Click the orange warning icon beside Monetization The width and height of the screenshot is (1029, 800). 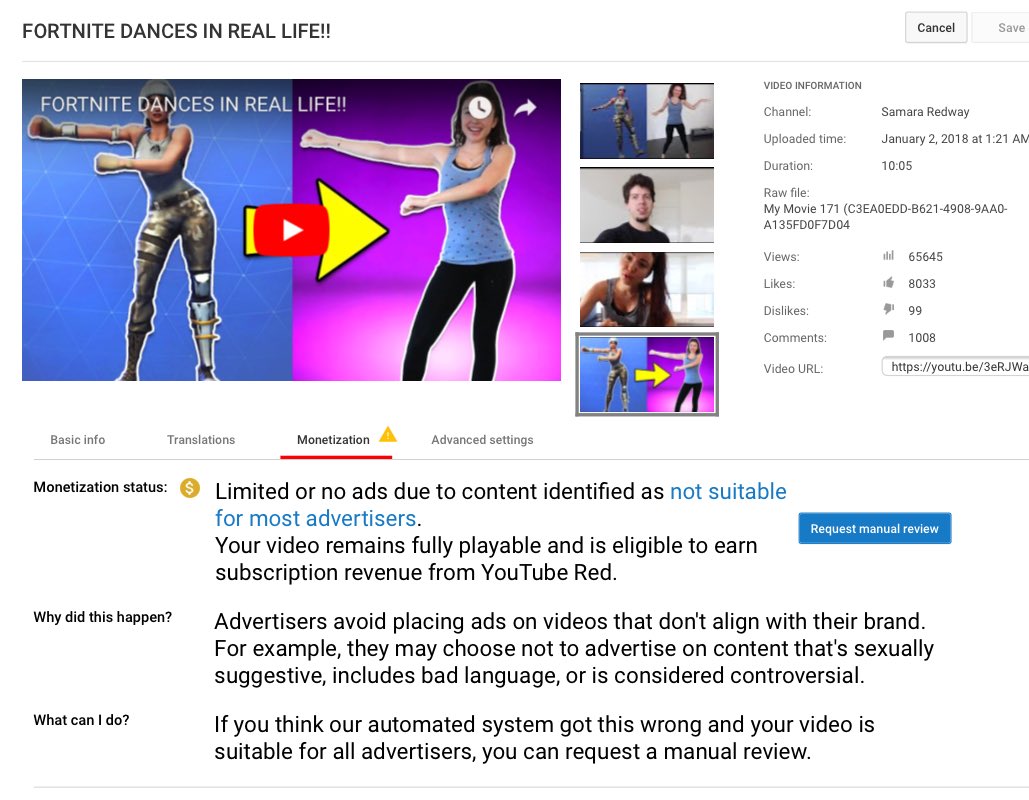388,434
